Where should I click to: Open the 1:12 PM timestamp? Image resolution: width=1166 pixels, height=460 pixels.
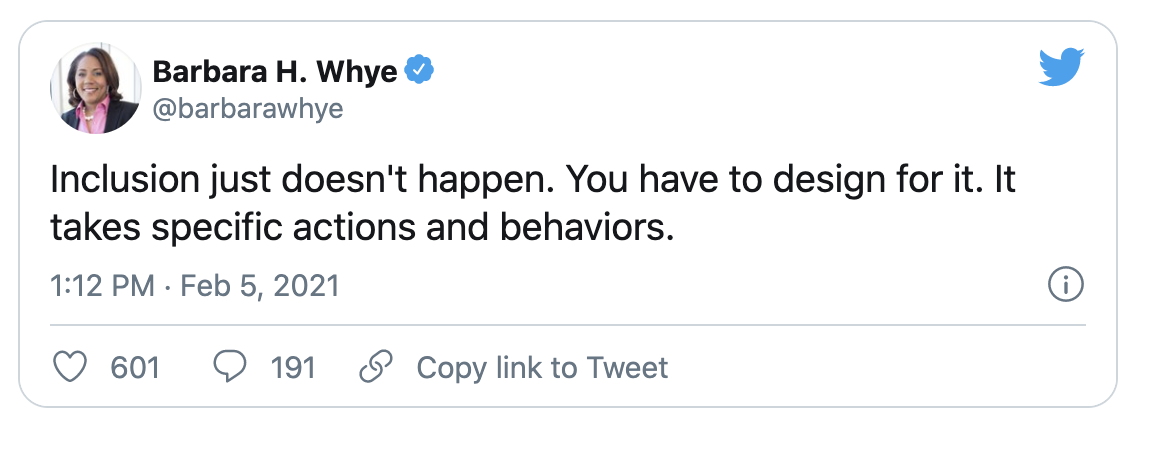[x=102, y=286]
